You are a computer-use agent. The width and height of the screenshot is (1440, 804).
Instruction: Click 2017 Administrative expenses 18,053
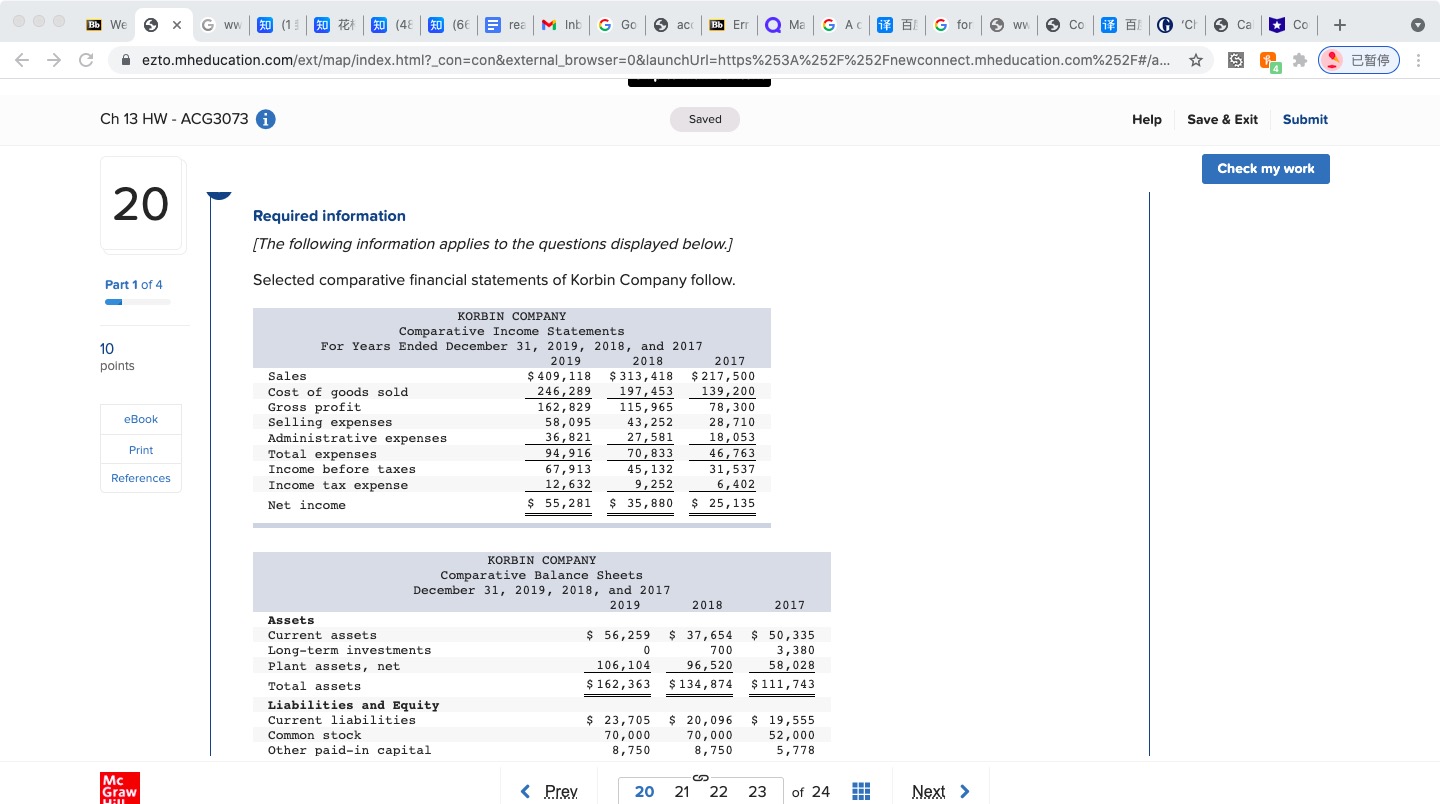pos(731,438)
